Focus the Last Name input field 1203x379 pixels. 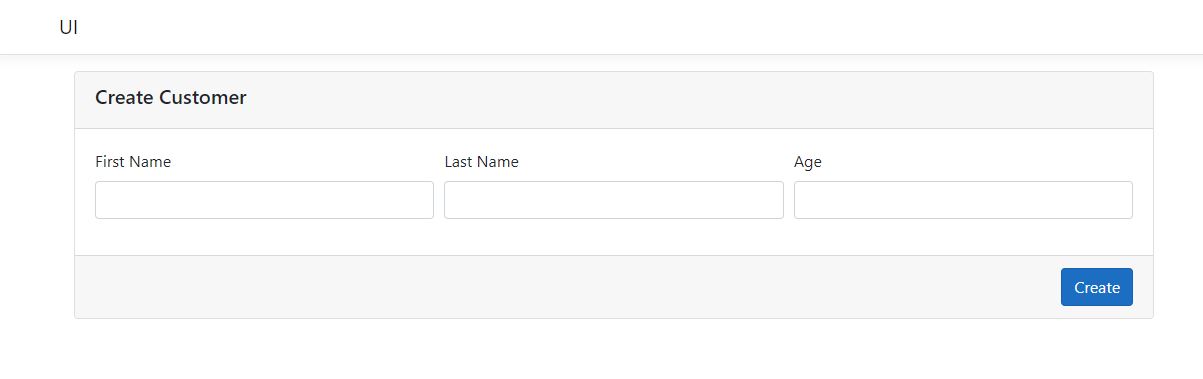614,200
